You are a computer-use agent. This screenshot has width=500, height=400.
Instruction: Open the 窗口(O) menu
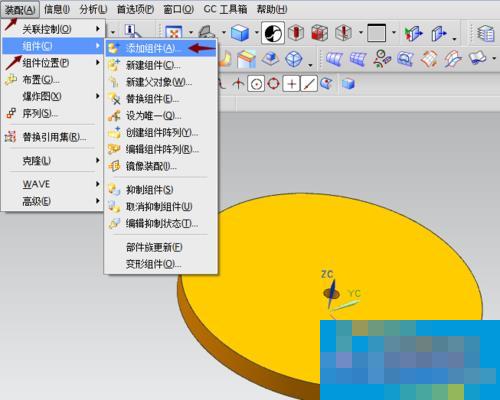[x=178, y=9]
